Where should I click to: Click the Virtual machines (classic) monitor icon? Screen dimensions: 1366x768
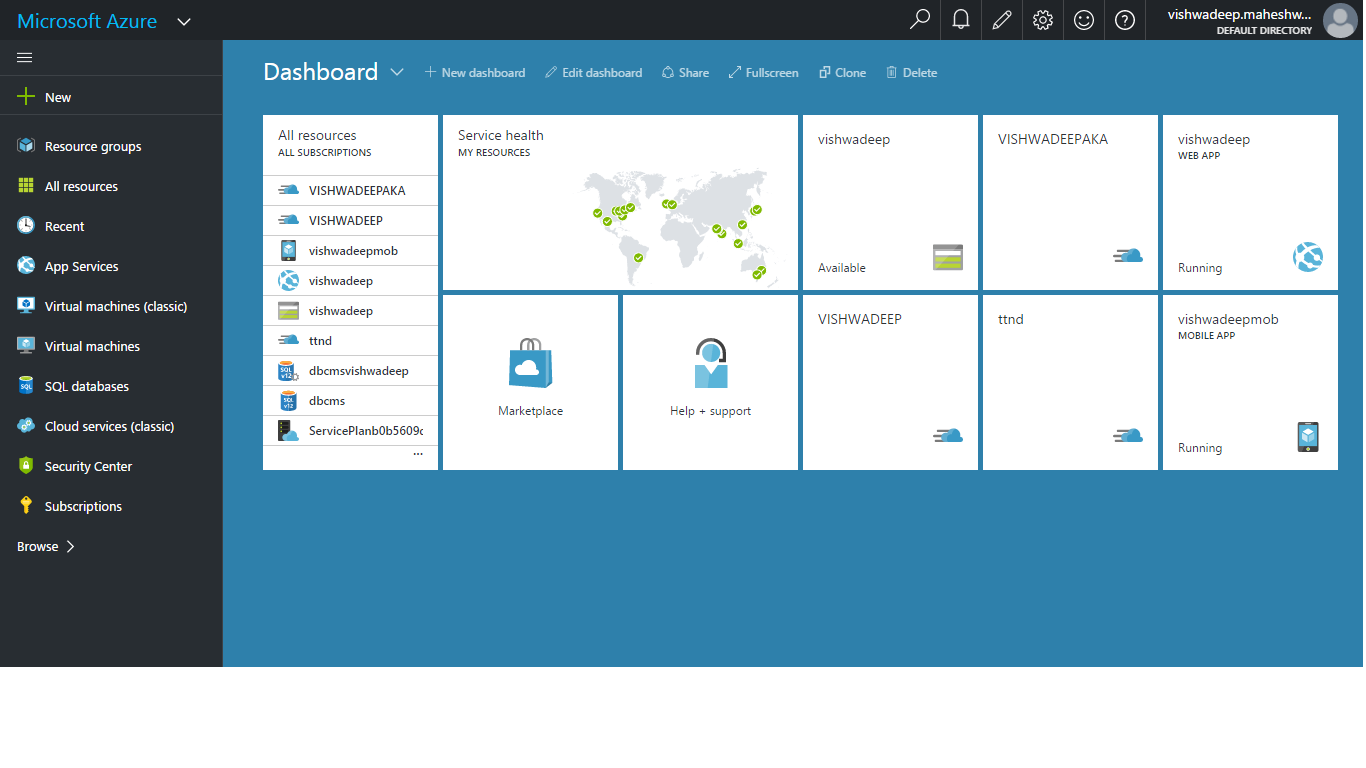pos(26,306)
